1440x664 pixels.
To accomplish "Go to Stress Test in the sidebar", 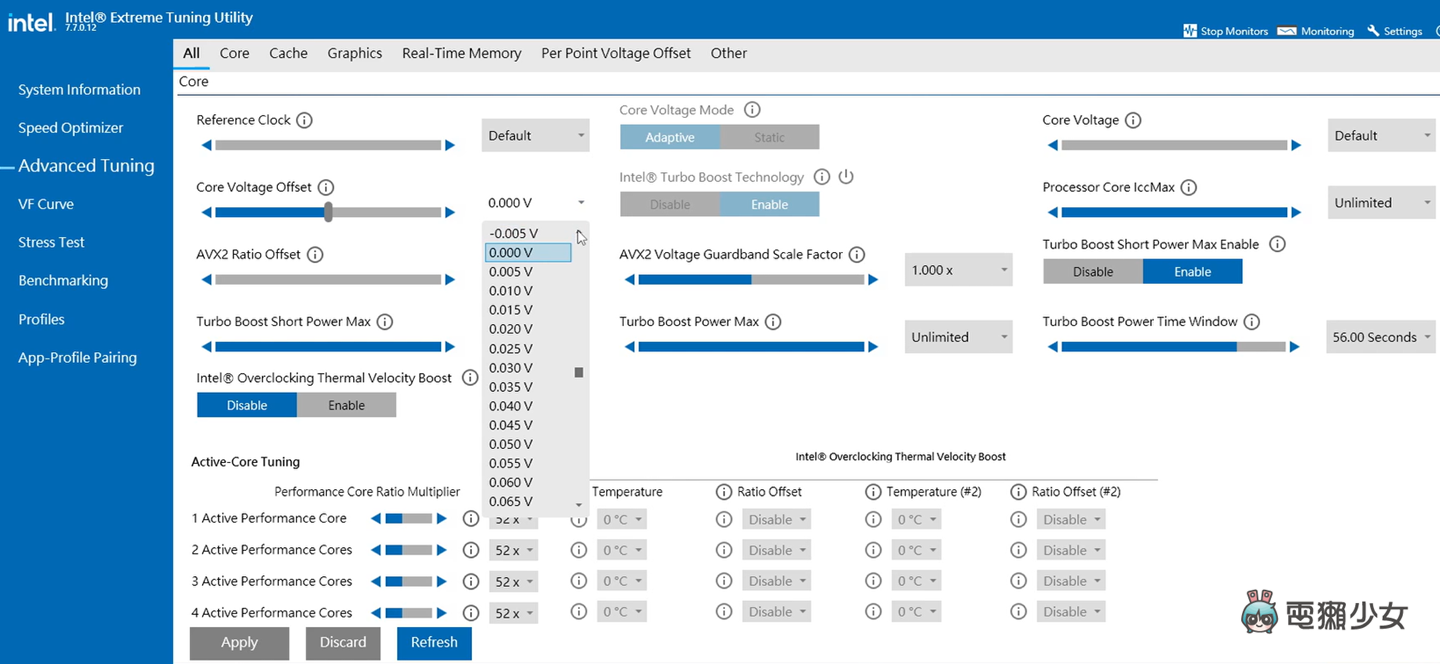I will pos(51,242).
